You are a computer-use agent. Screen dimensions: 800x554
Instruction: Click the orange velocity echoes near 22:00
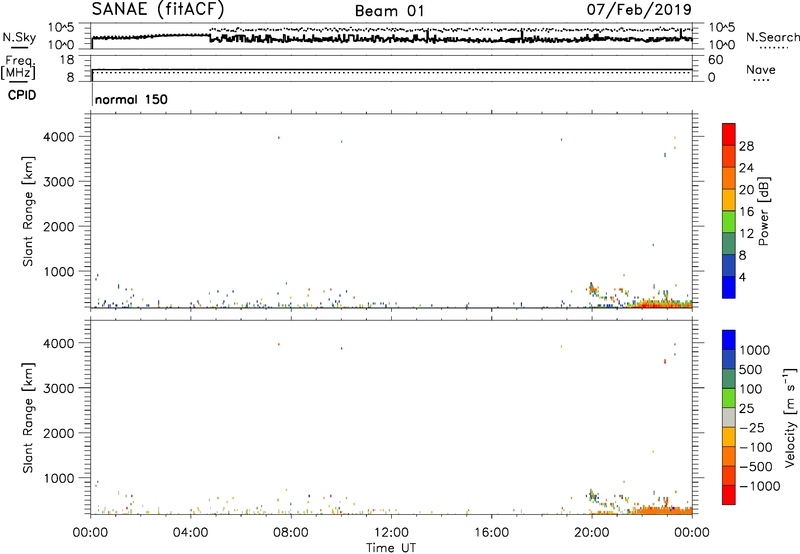(662, 510)
